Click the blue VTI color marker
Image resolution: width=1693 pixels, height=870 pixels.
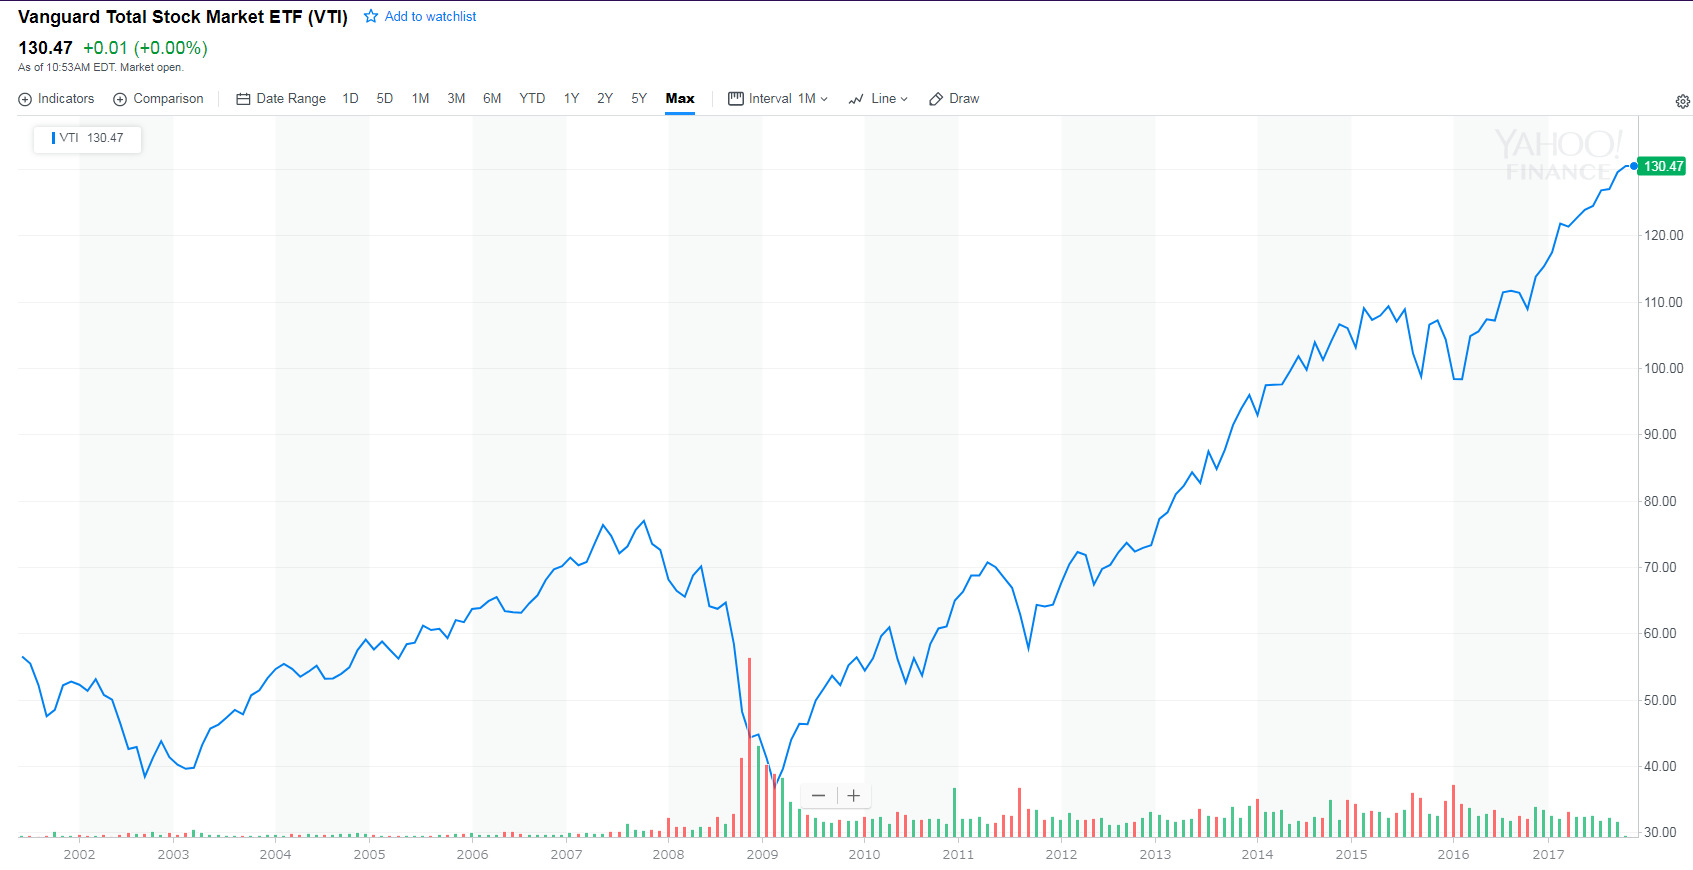pyautogui.click(x=53, y=138)
